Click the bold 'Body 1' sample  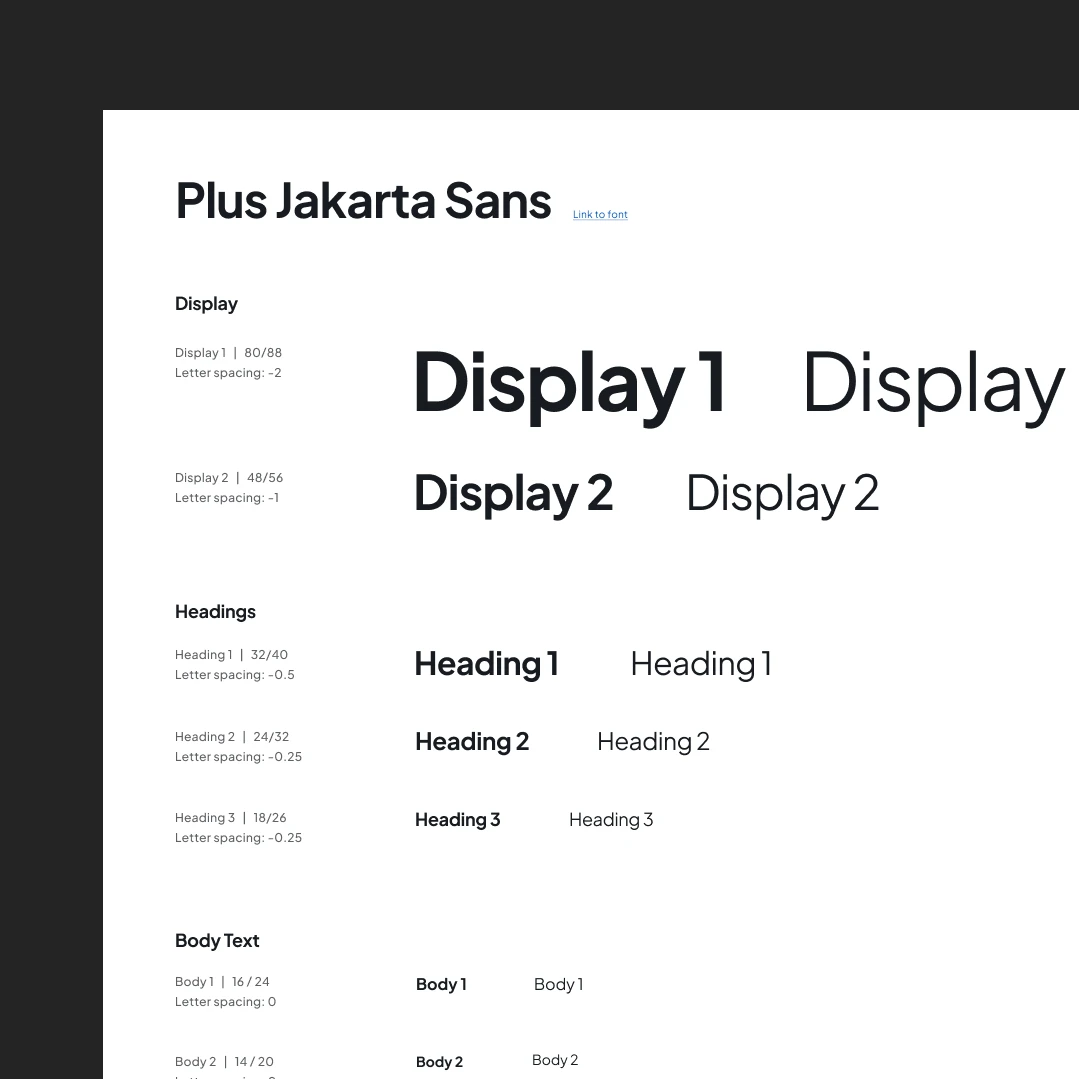441,985
